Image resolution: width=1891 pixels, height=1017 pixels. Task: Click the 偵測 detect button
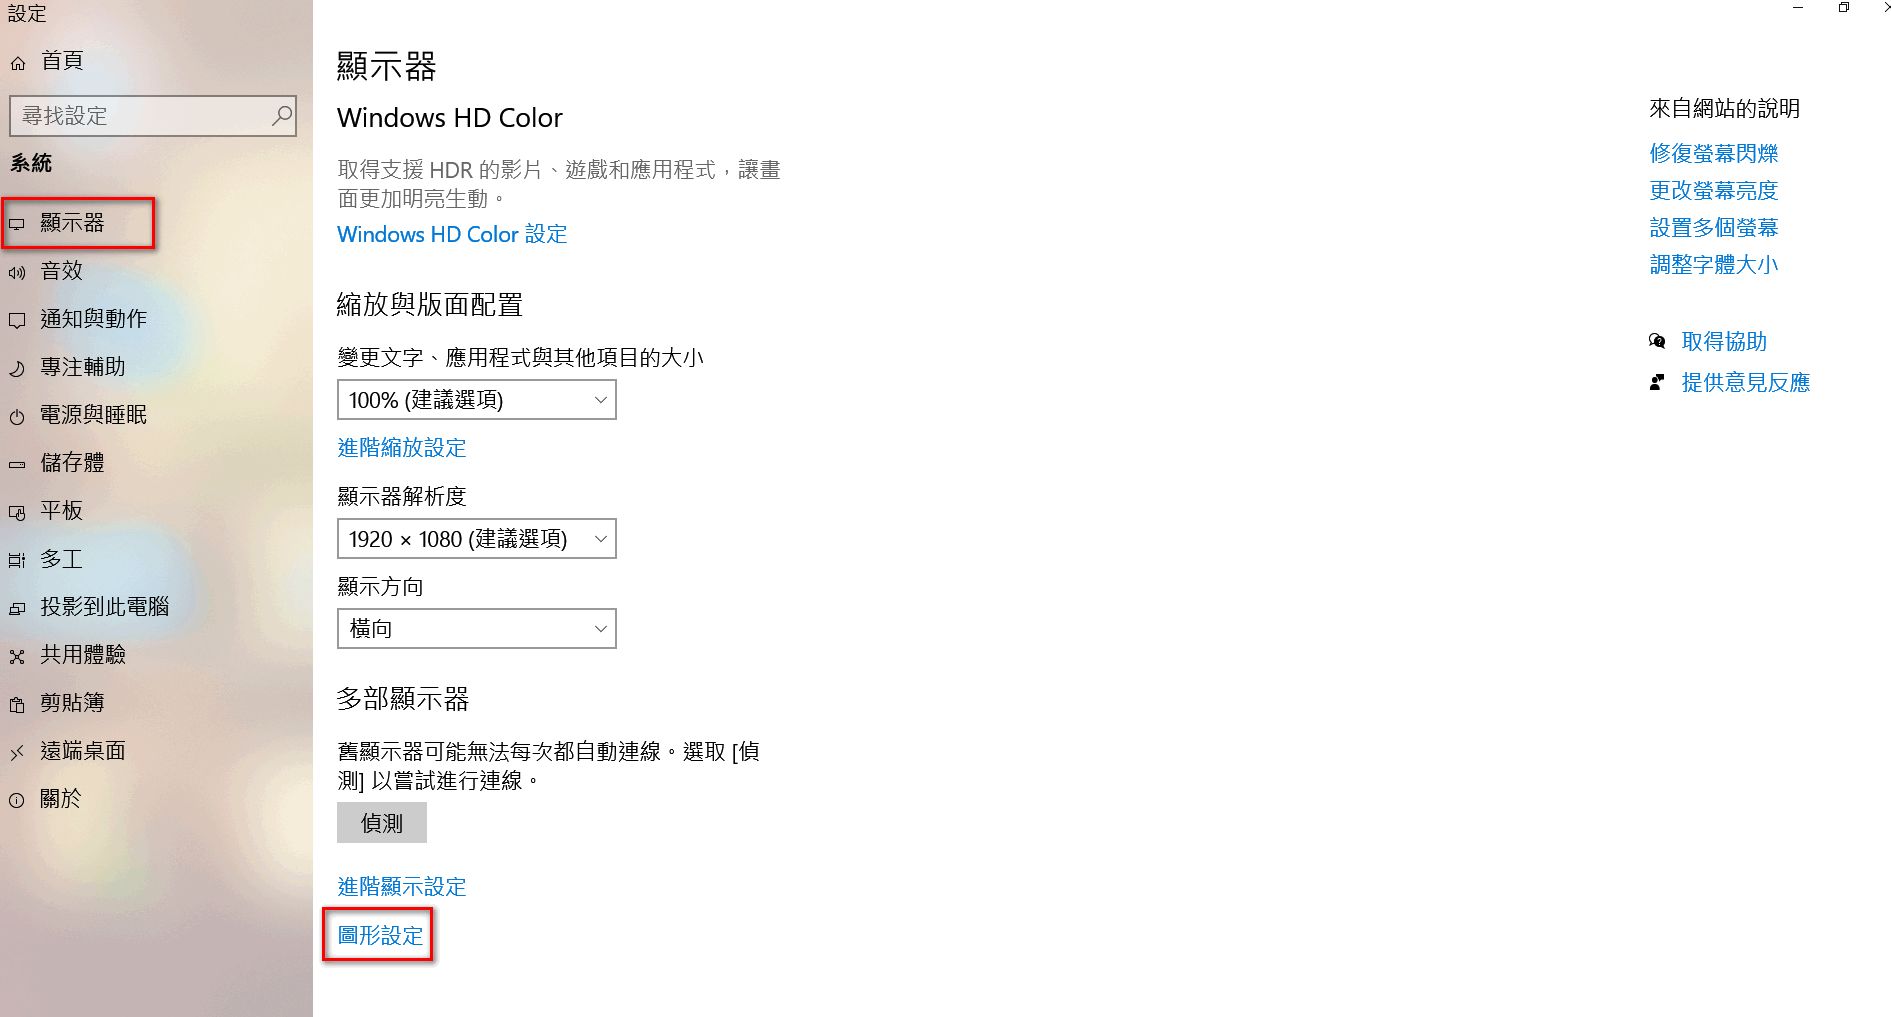click(382, 823)
